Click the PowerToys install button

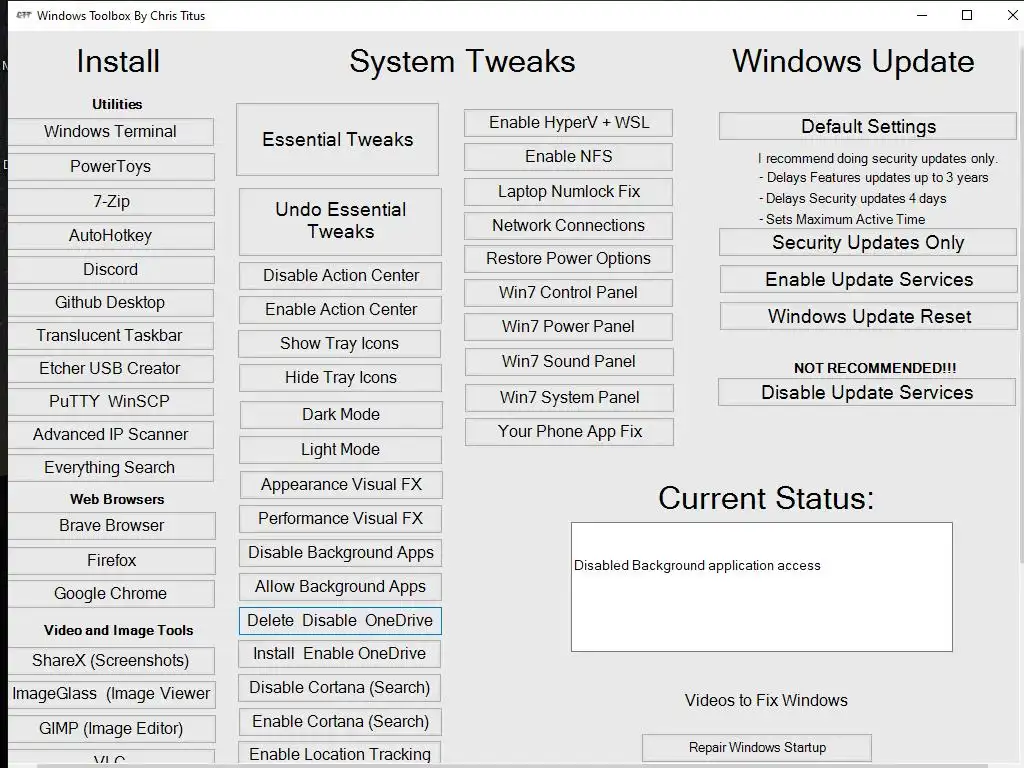click(x=111, y=167)
